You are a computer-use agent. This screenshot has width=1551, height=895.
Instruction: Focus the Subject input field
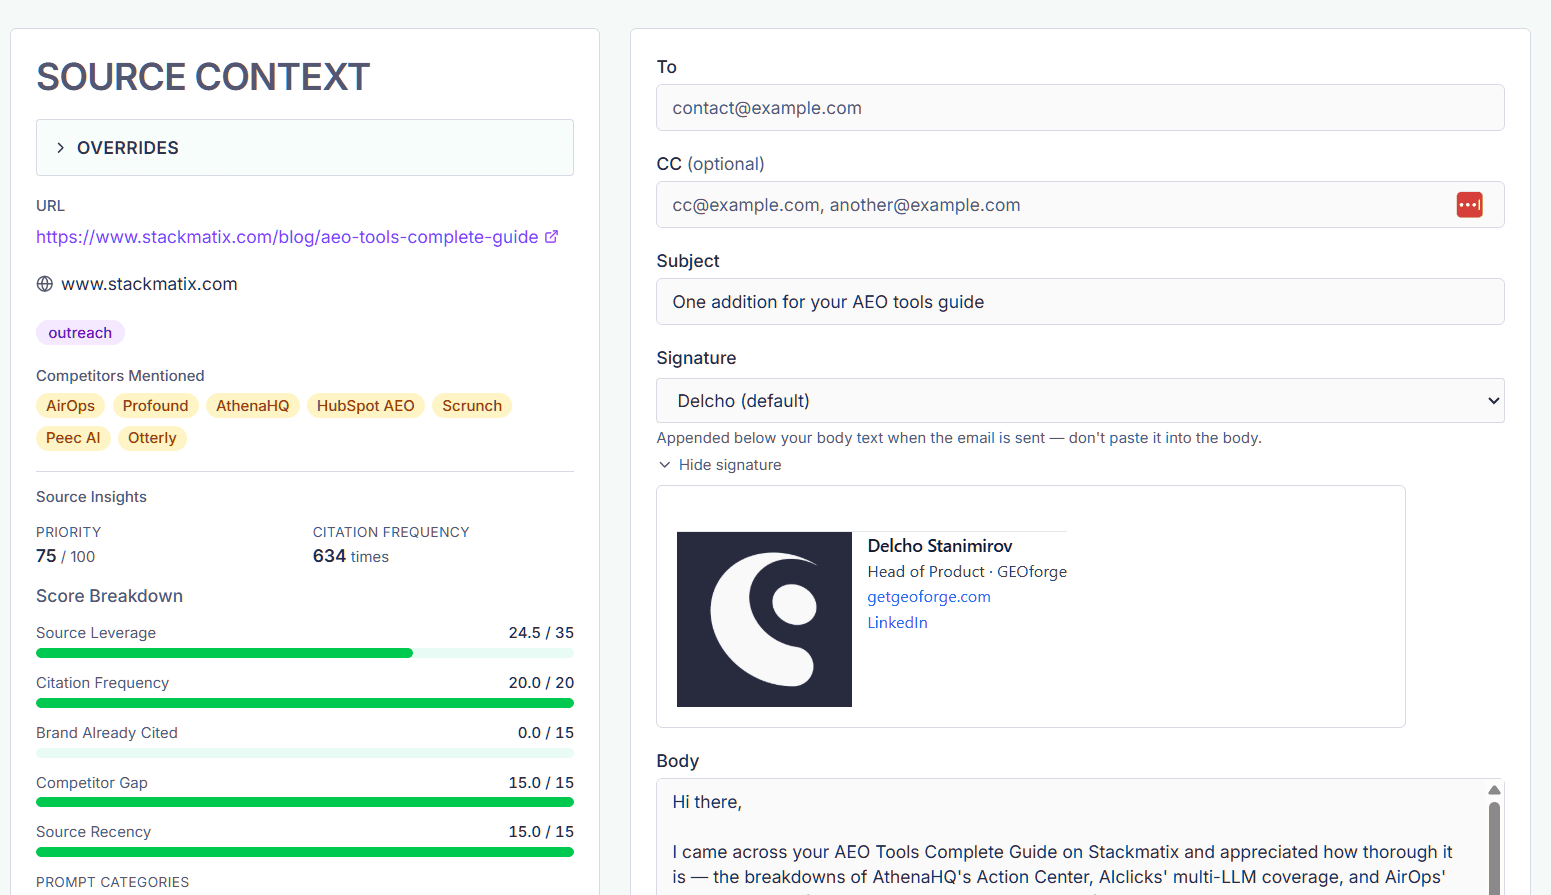(x=1080, y=302)
